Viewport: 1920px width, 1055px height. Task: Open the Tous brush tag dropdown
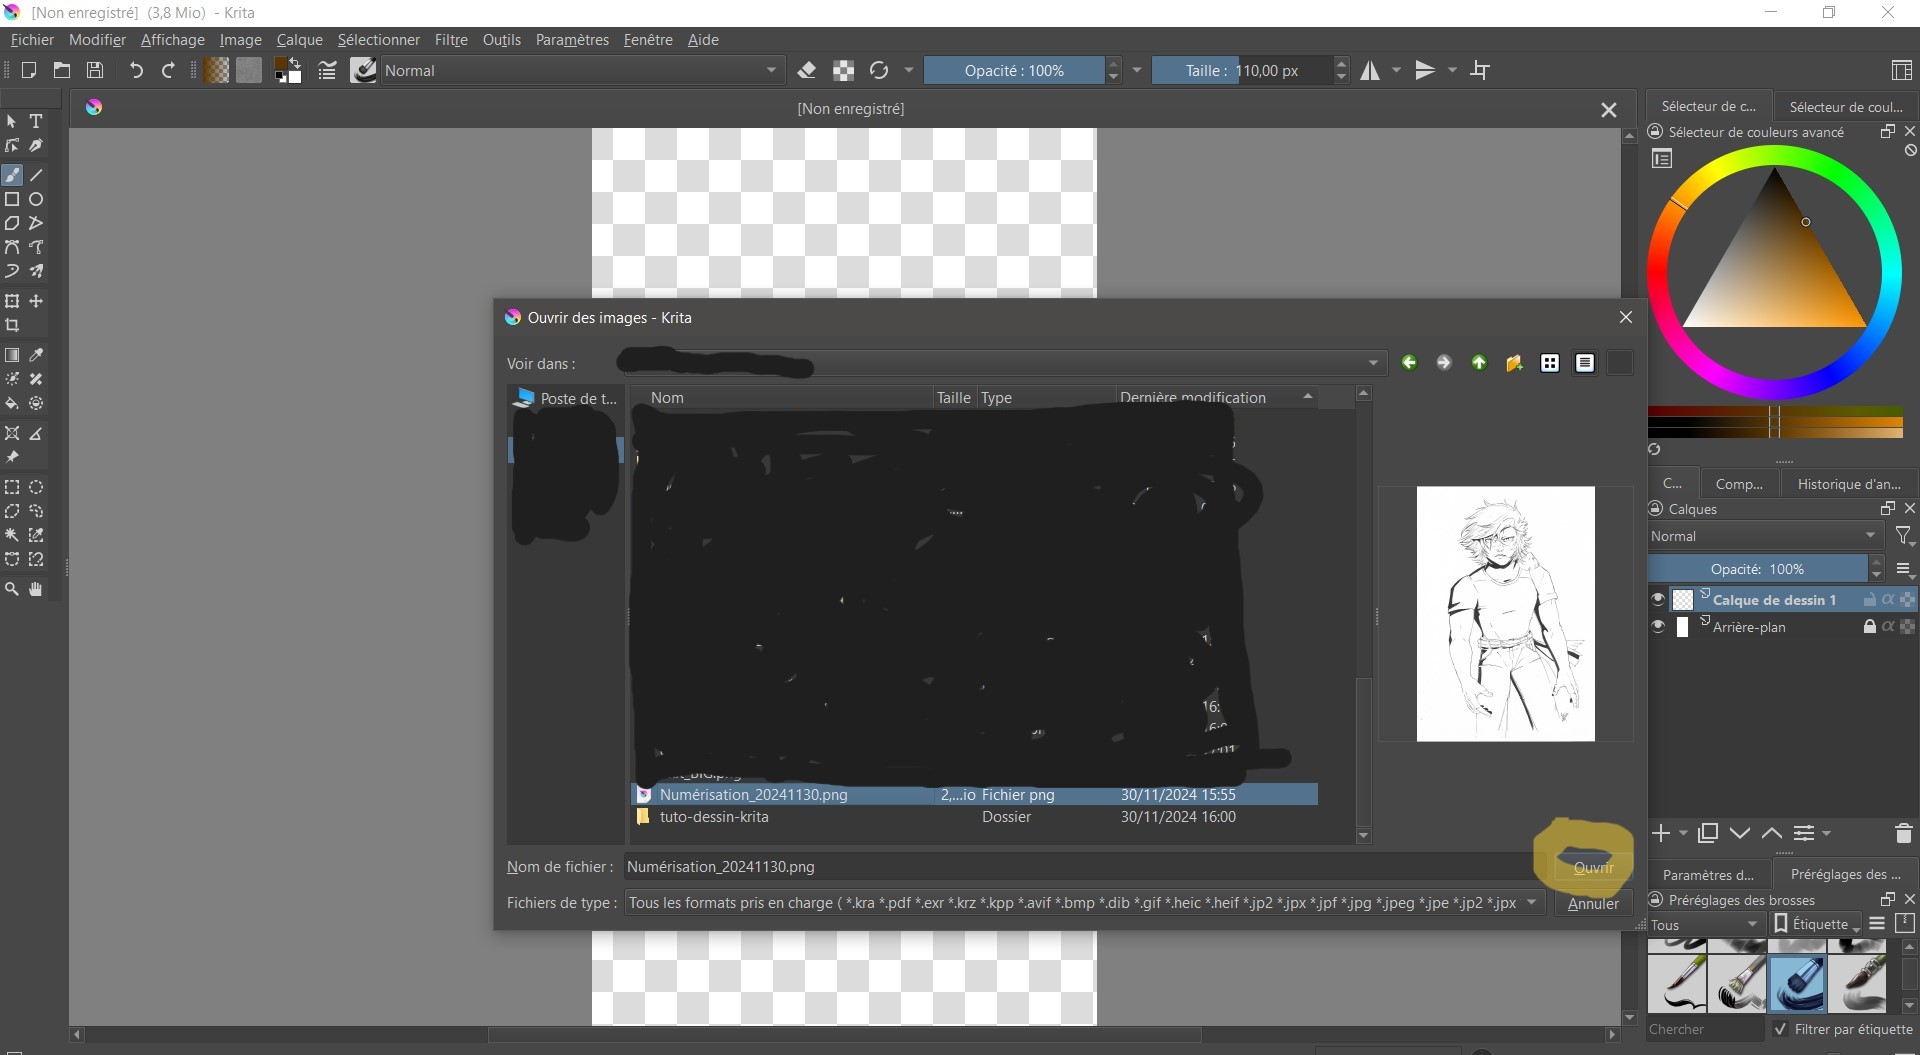[x=1706, y=924]
